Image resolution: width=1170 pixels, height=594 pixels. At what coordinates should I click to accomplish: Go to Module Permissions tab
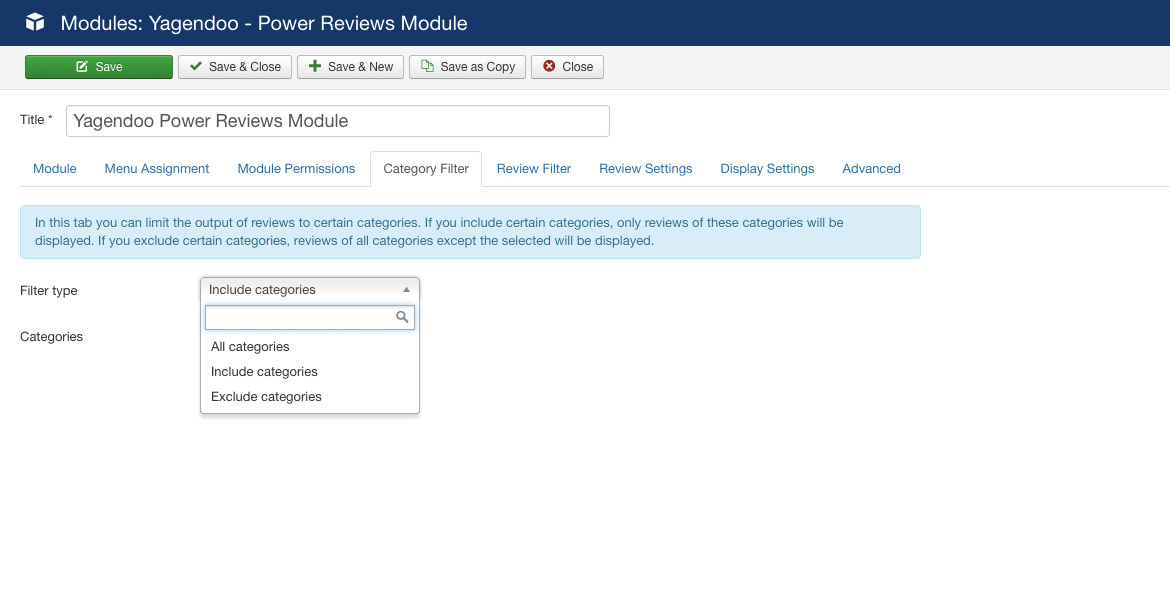pyautogui.click(x=296, y=169)
